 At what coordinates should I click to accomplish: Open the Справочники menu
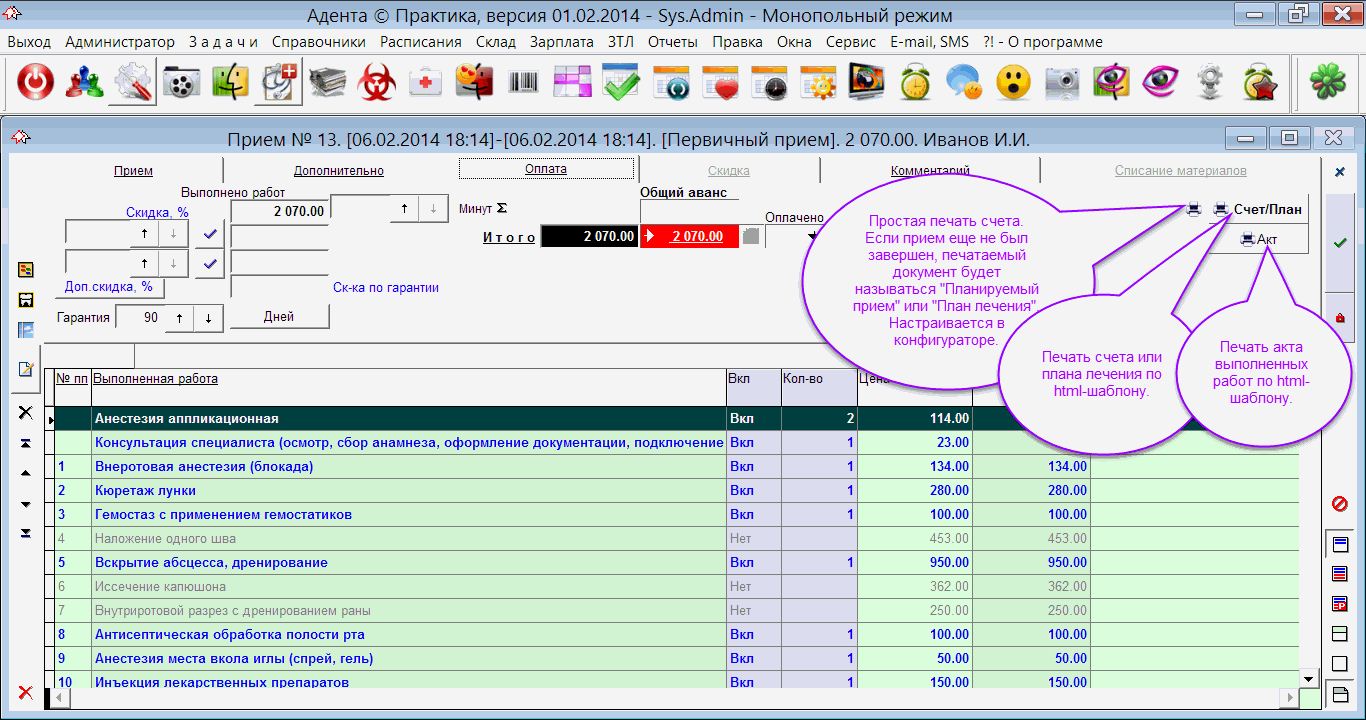pos(318,42)
